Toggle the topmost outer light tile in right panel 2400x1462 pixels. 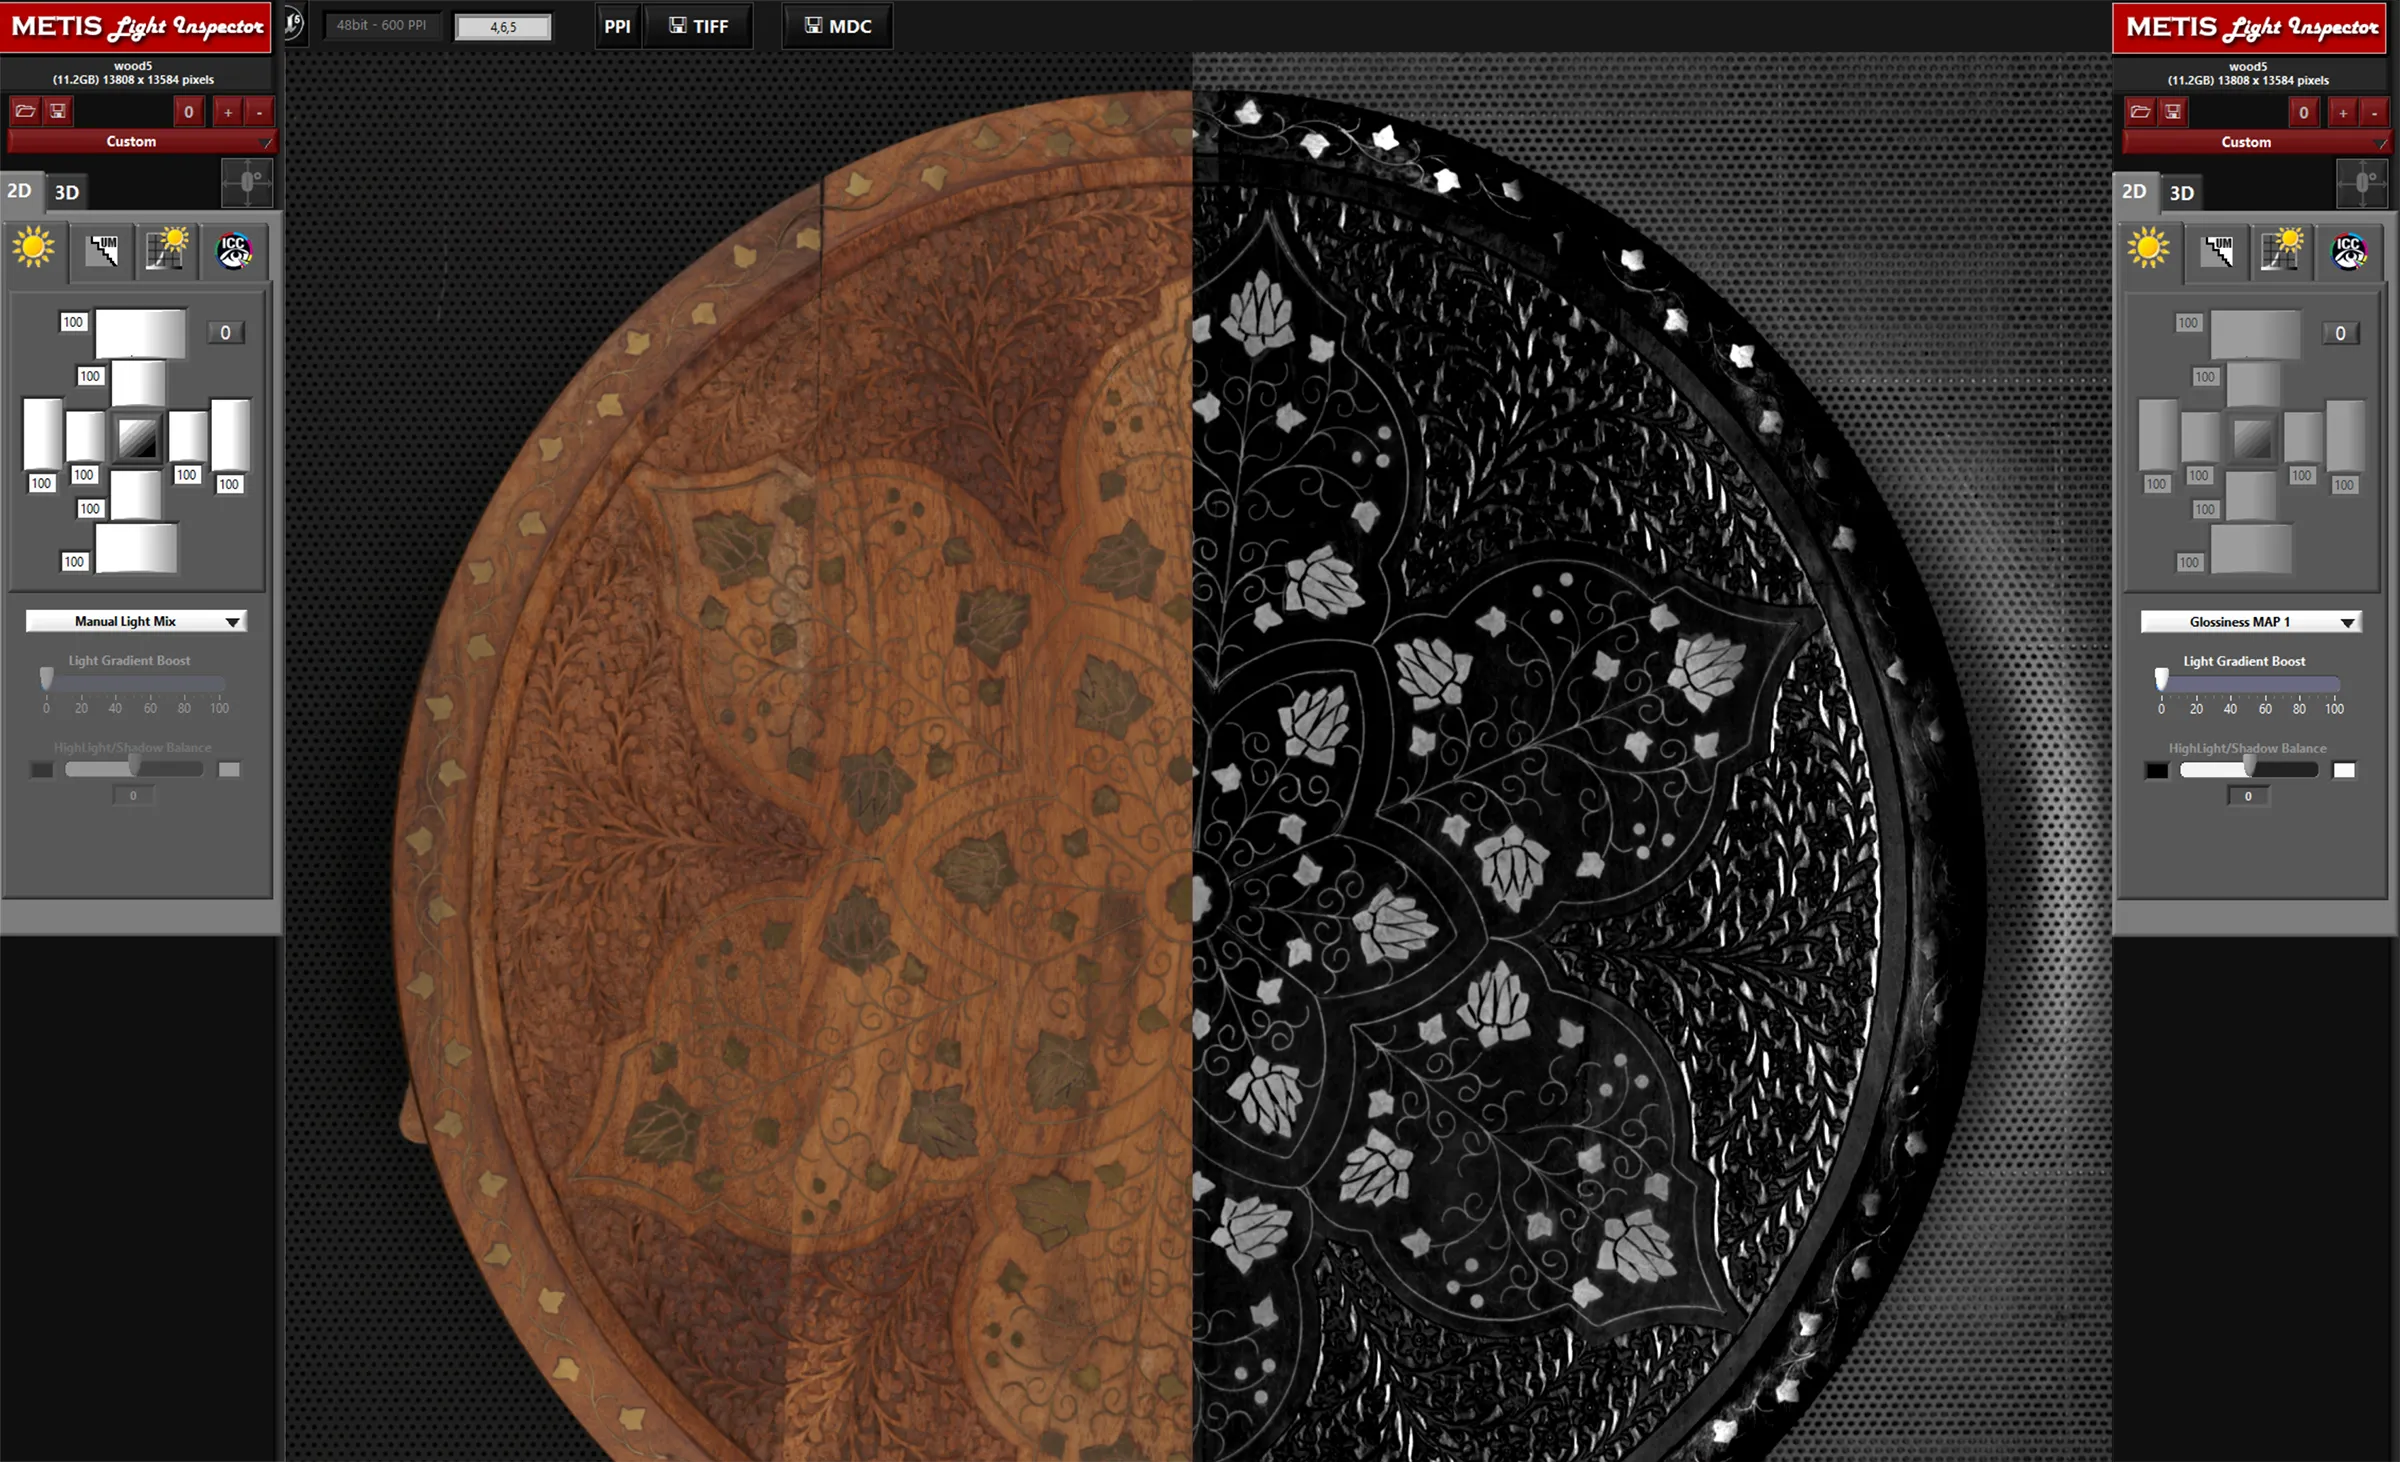[x=2255, y=334]
